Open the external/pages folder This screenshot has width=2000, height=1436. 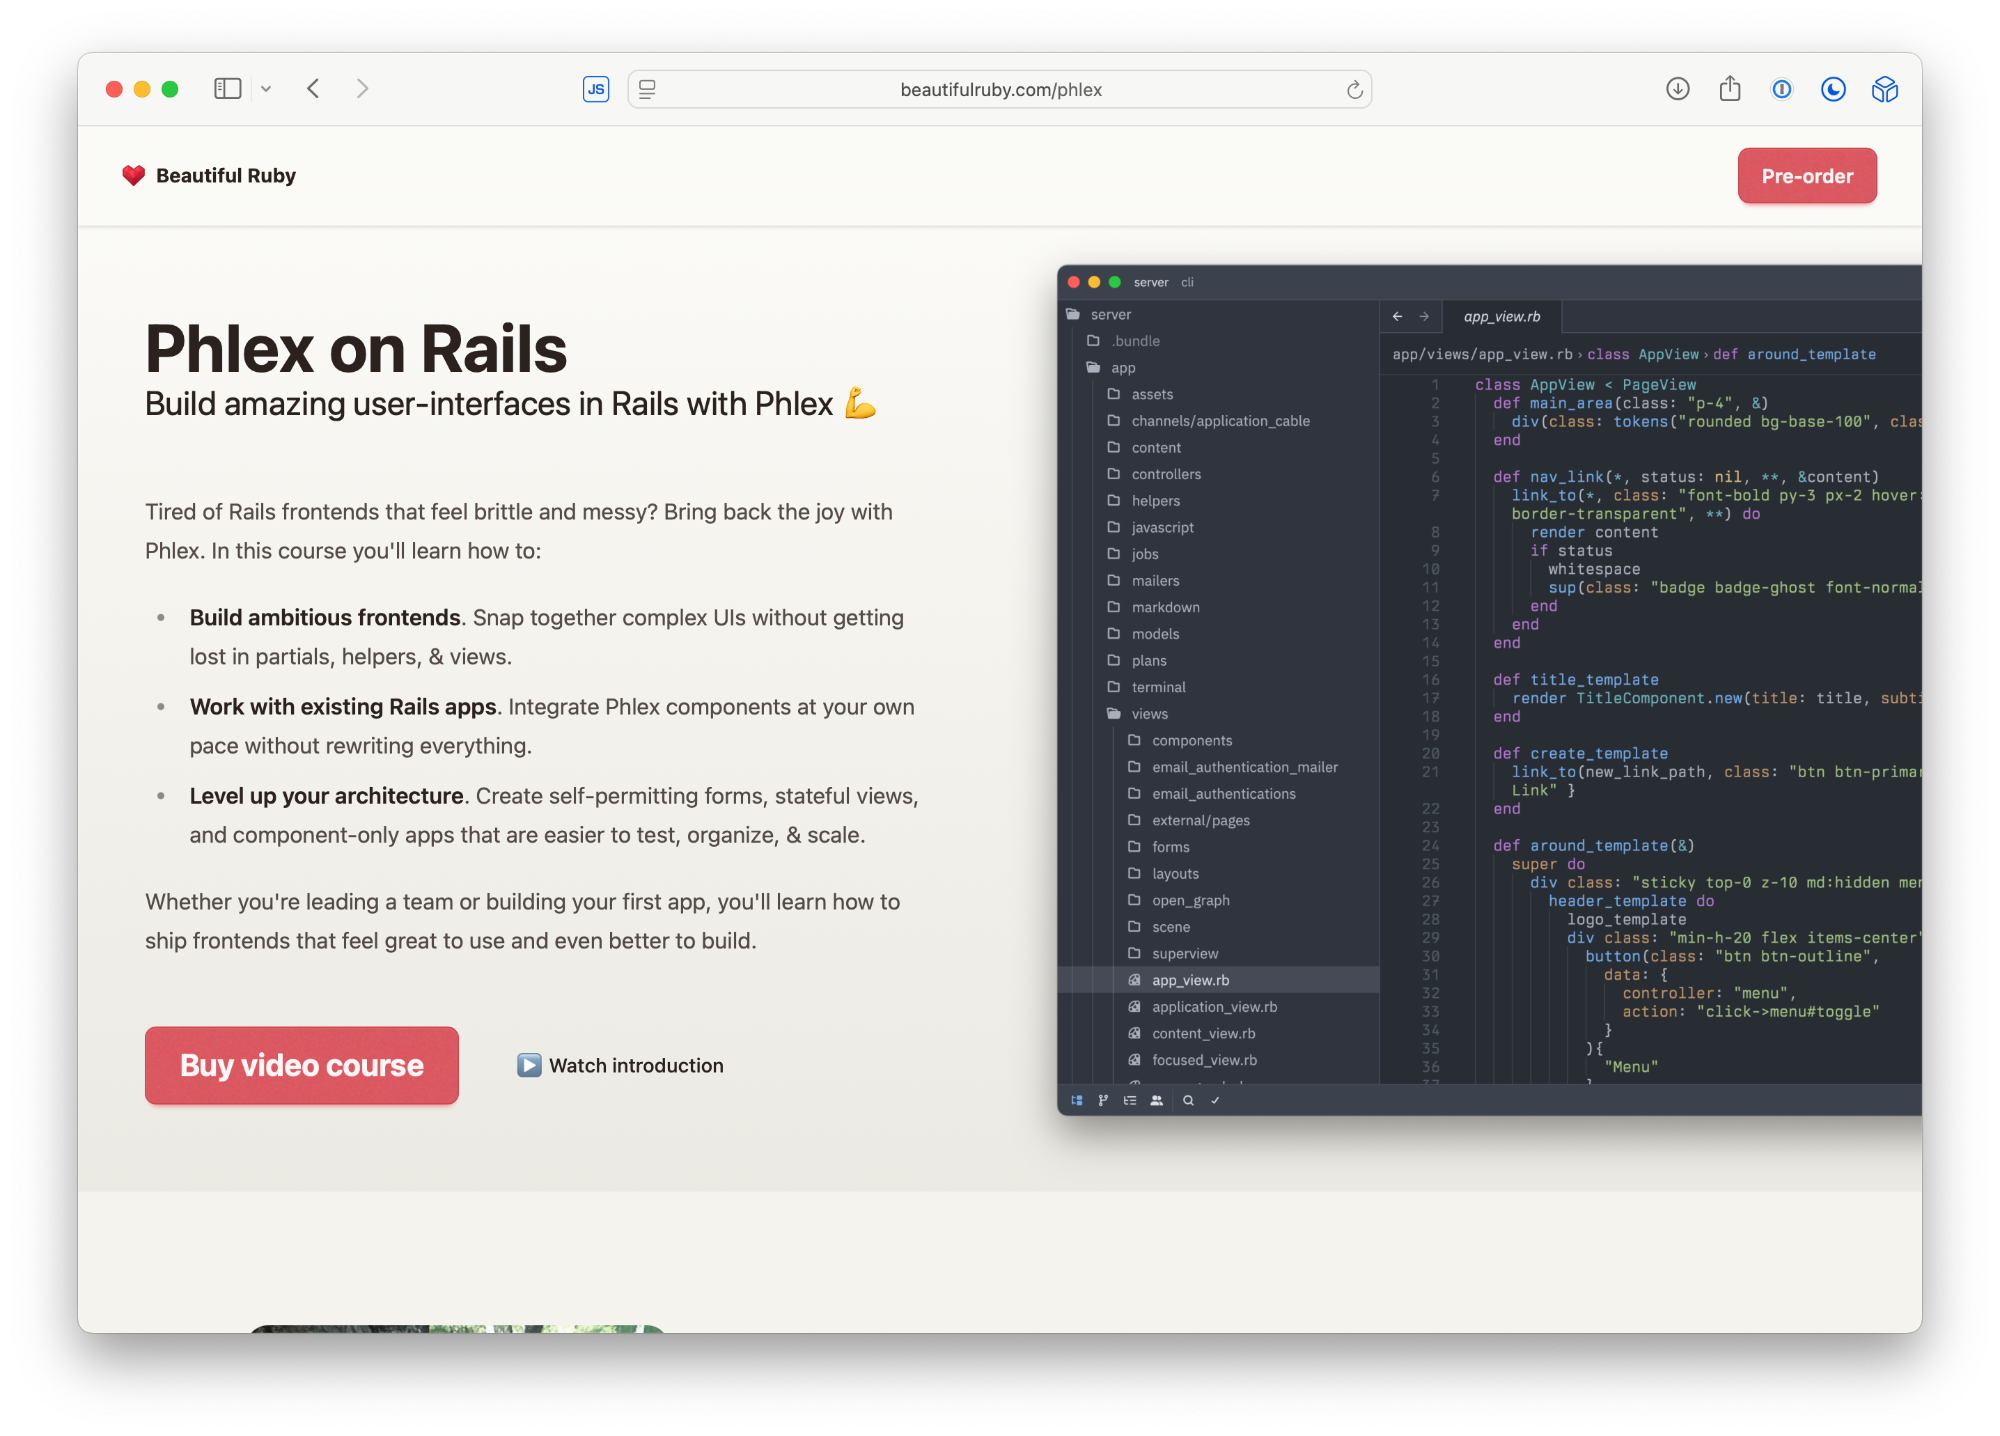[1218, 821]
